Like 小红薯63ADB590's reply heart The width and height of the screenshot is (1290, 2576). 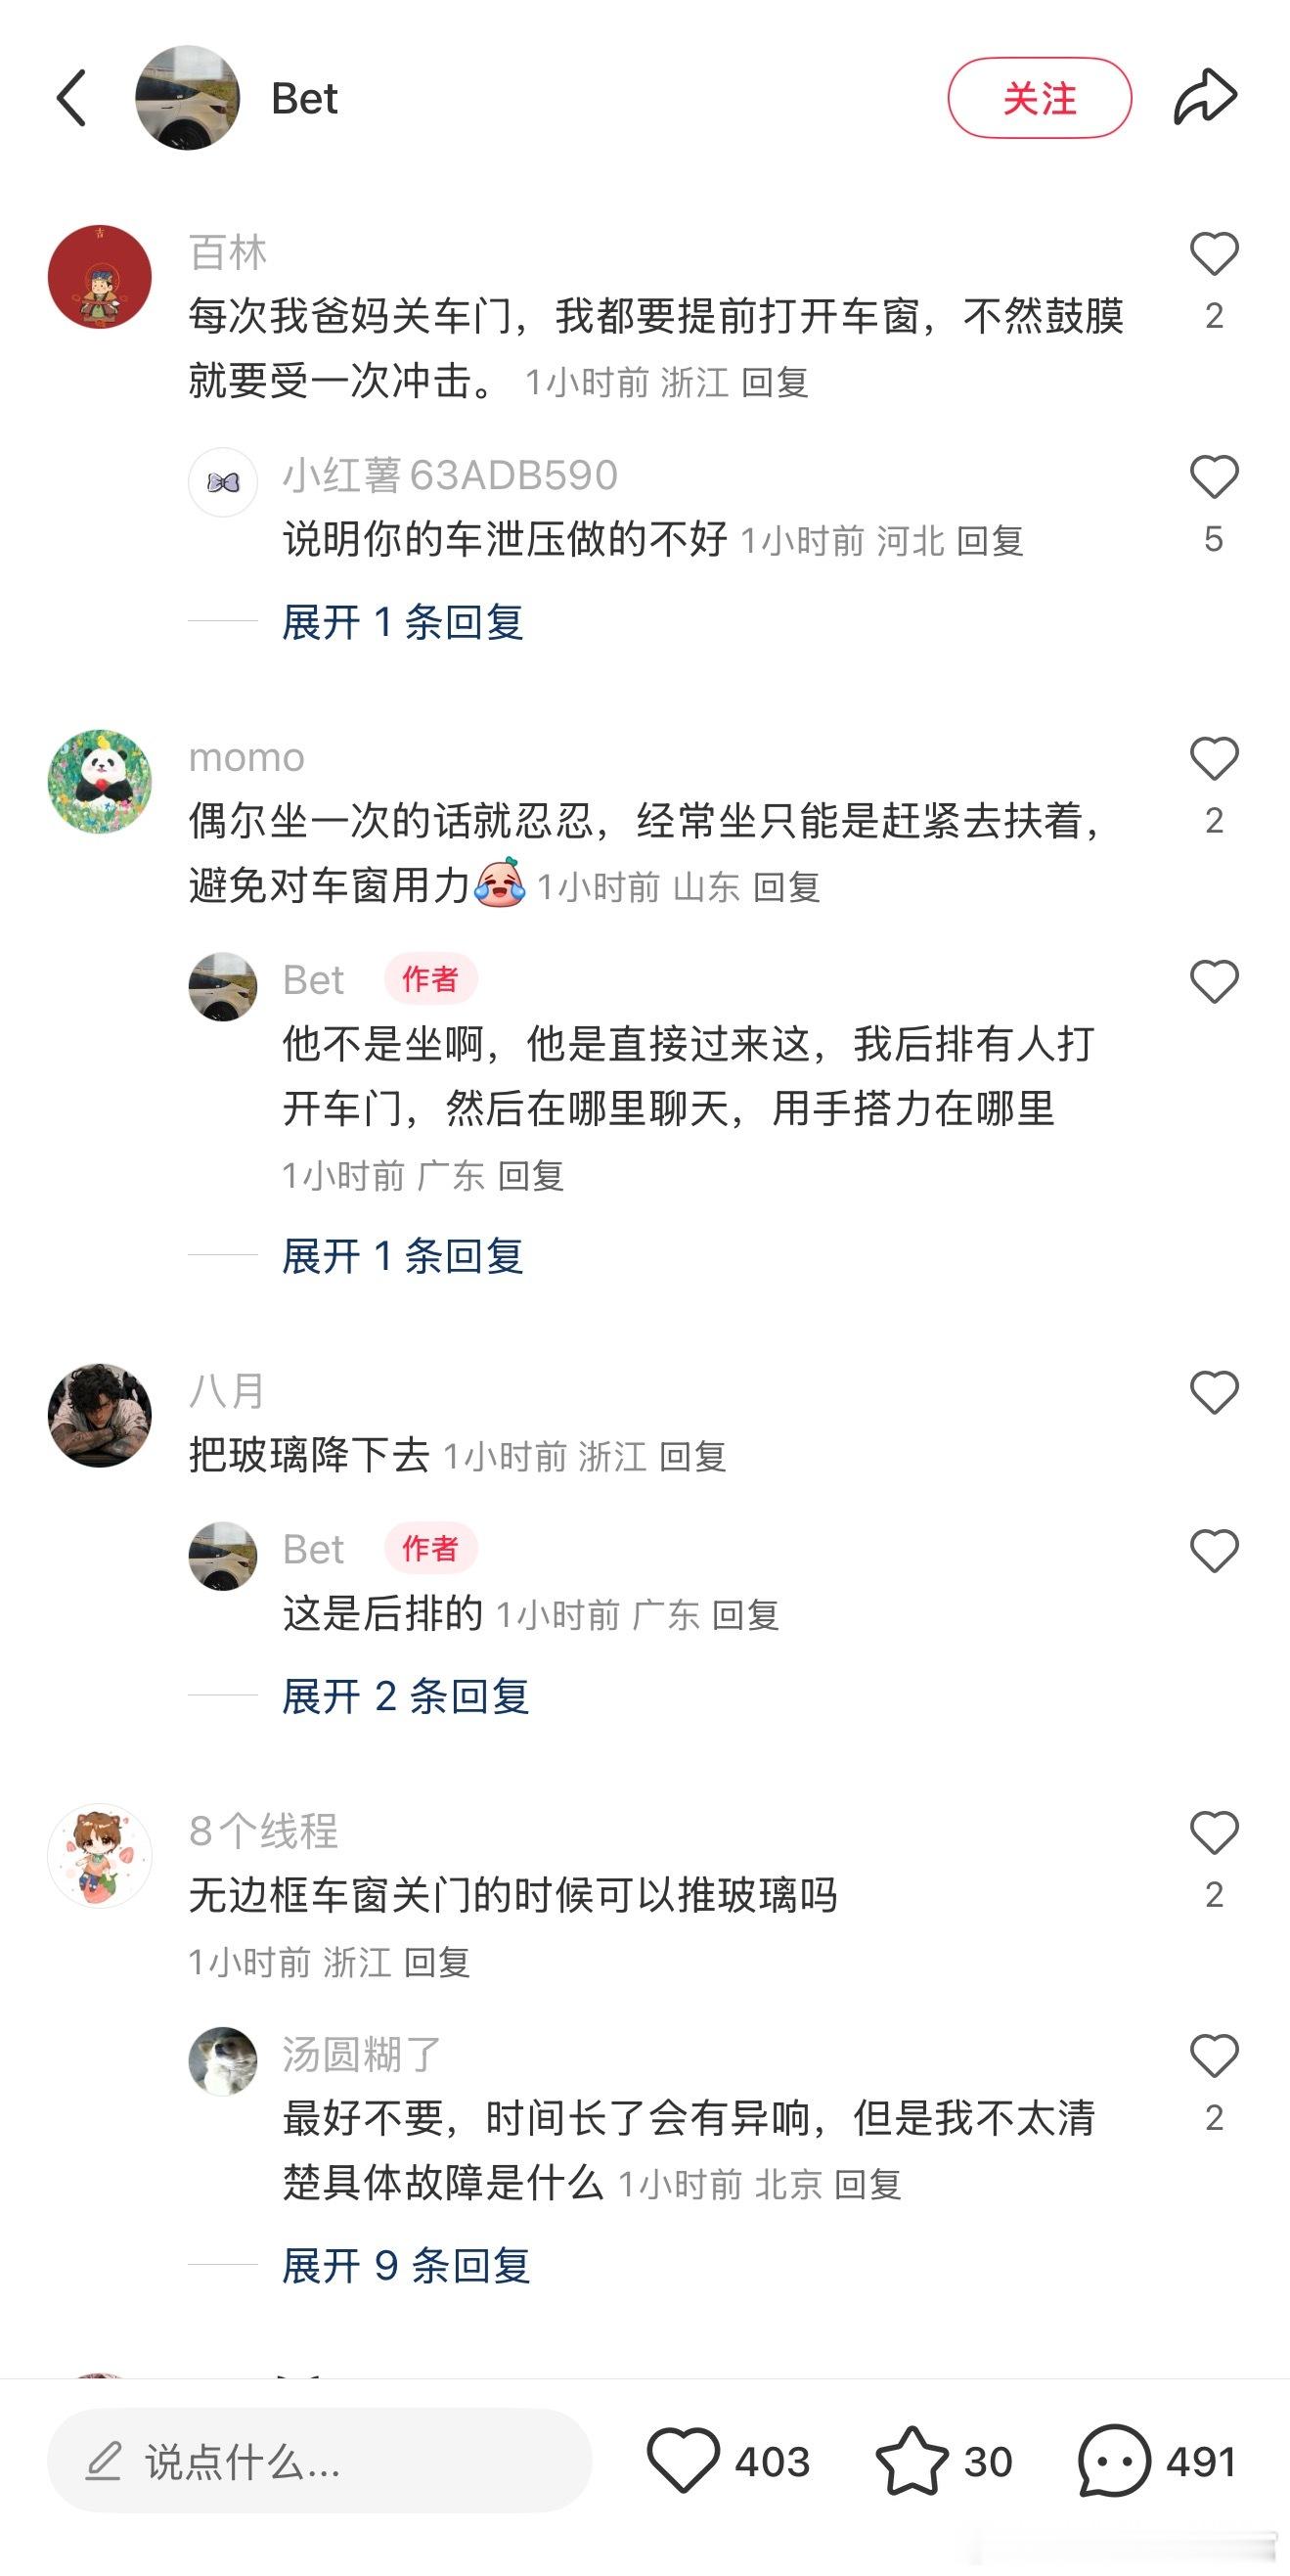[x=1214, y=476]
